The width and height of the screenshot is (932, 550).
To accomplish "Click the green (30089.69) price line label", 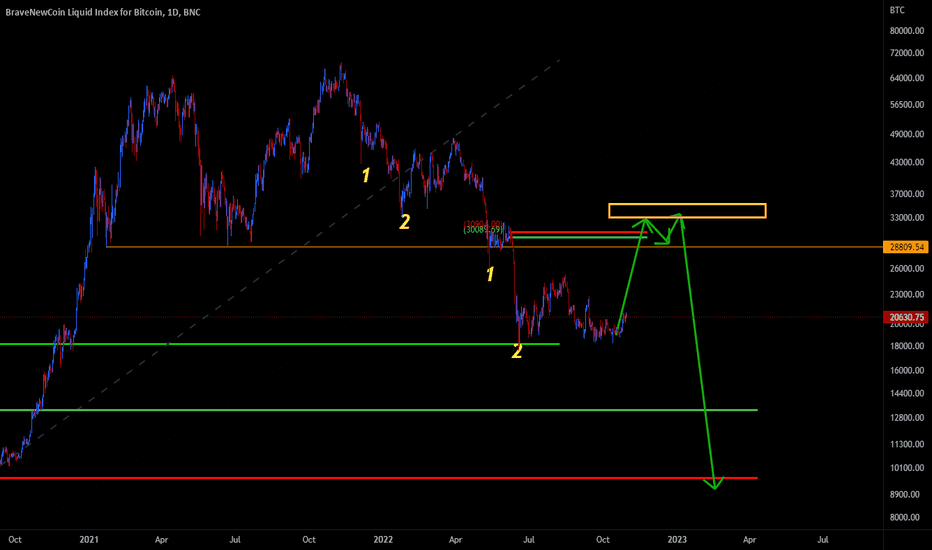I will tap(483, 230).
